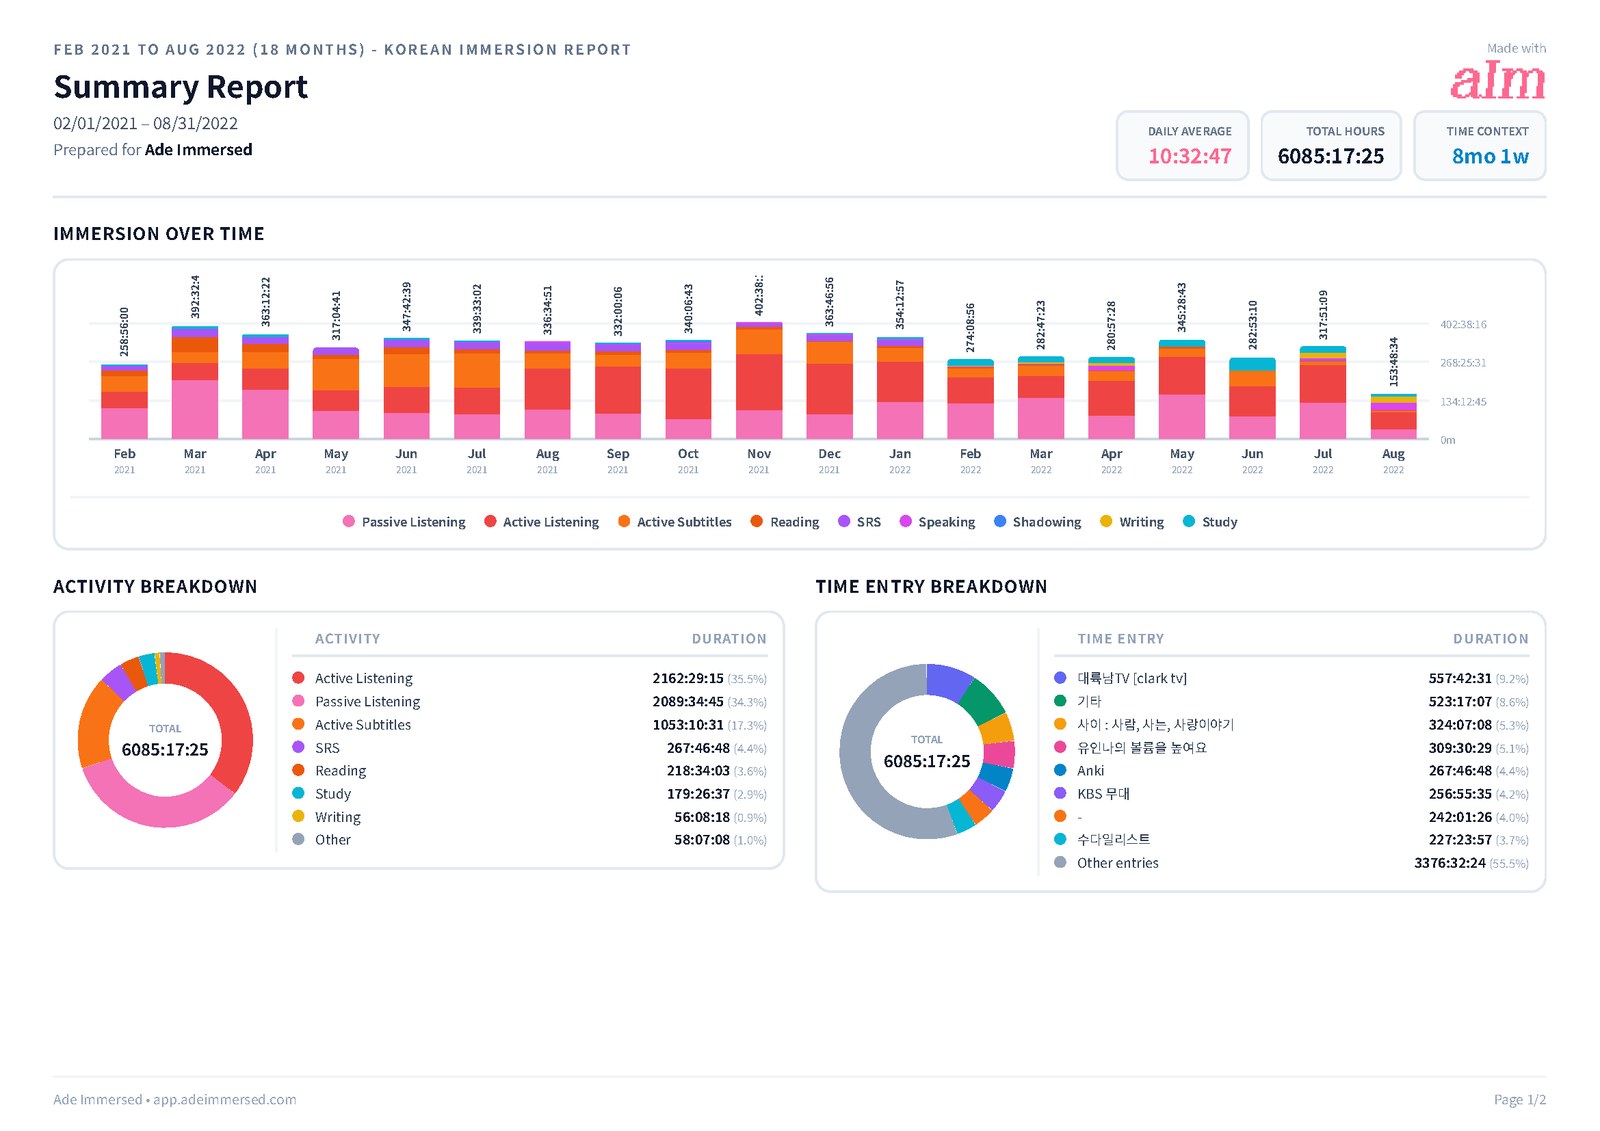This screenshot has height=1131, width=1600.
Task: Select Active Subtitles row in activity table
Action: tap(530, 724)
